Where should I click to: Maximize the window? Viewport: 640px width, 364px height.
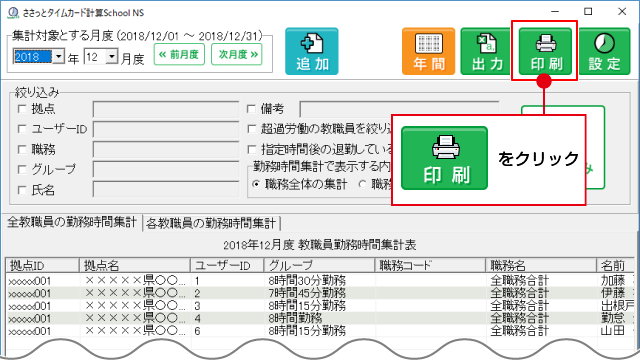(588, 12)
